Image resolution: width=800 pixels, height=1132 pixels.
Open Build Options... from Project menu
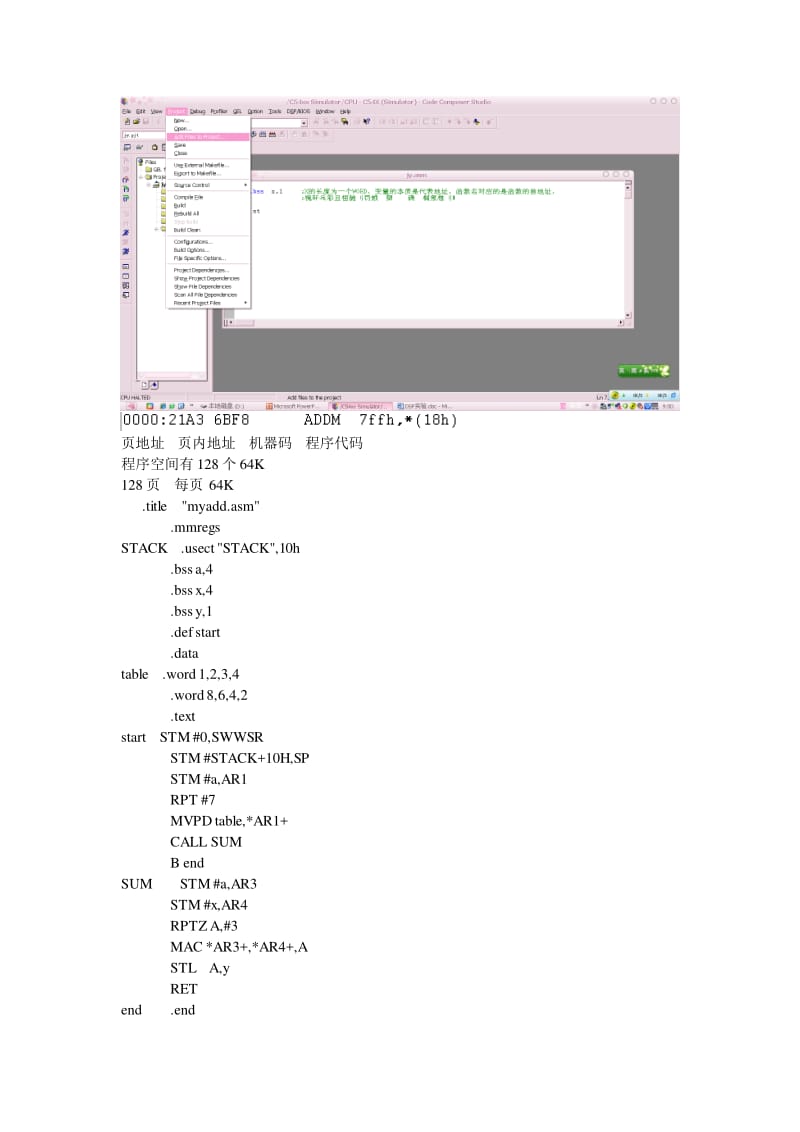(208, 250)
